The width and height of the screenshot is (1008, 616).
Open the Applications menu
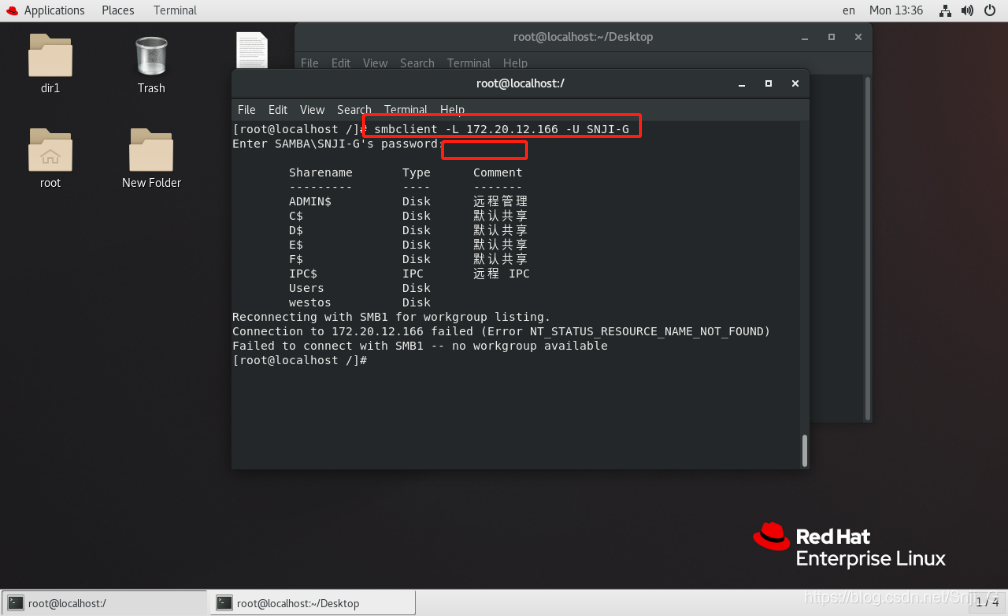54,10
